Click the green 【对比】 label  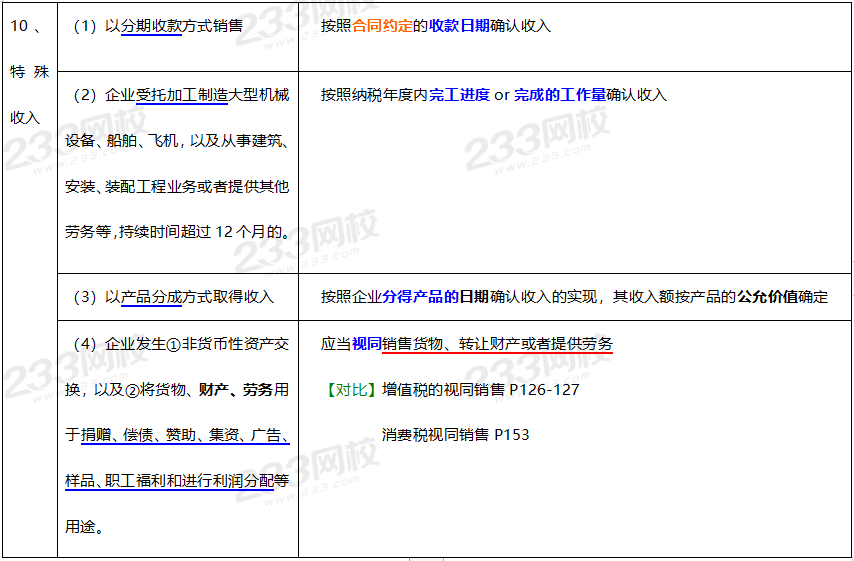350,389
